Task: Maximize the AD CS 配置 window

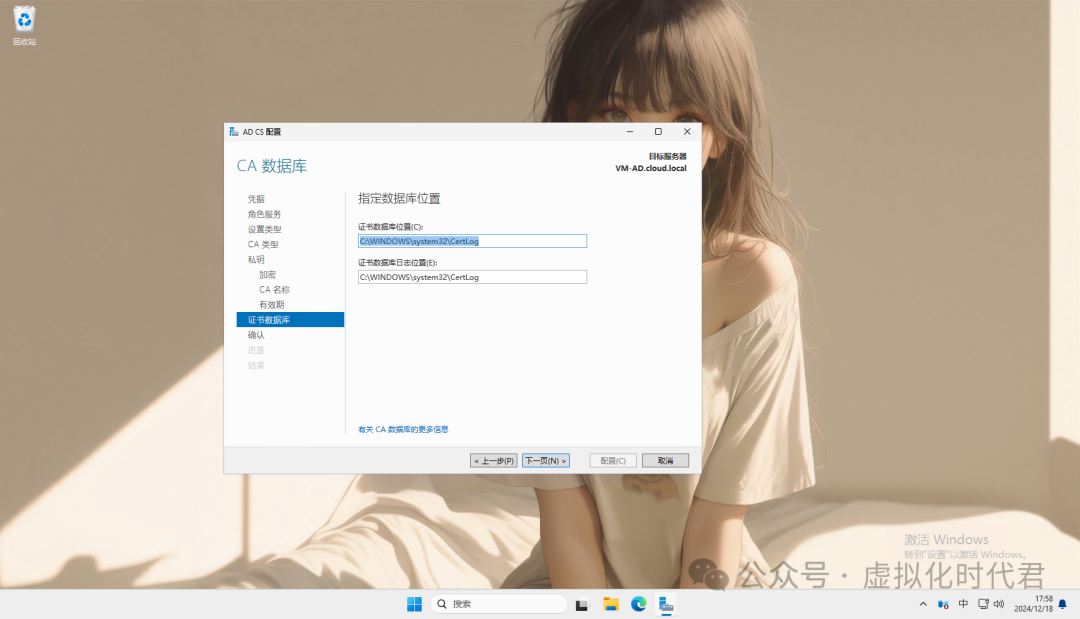Action: (x=658, y=132)
